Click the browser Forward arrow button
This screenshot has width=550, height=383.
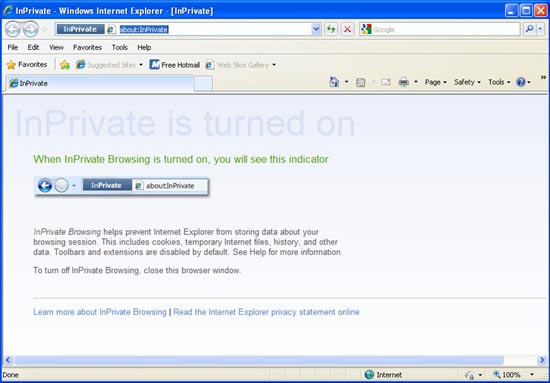coord(31,29)
